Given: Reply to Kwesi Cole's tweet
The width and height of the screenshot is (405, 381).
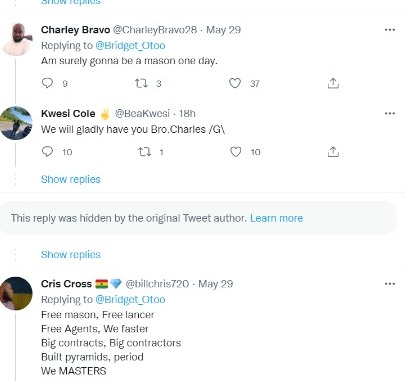Looking at the screenshot, I should tap(47, 152).
